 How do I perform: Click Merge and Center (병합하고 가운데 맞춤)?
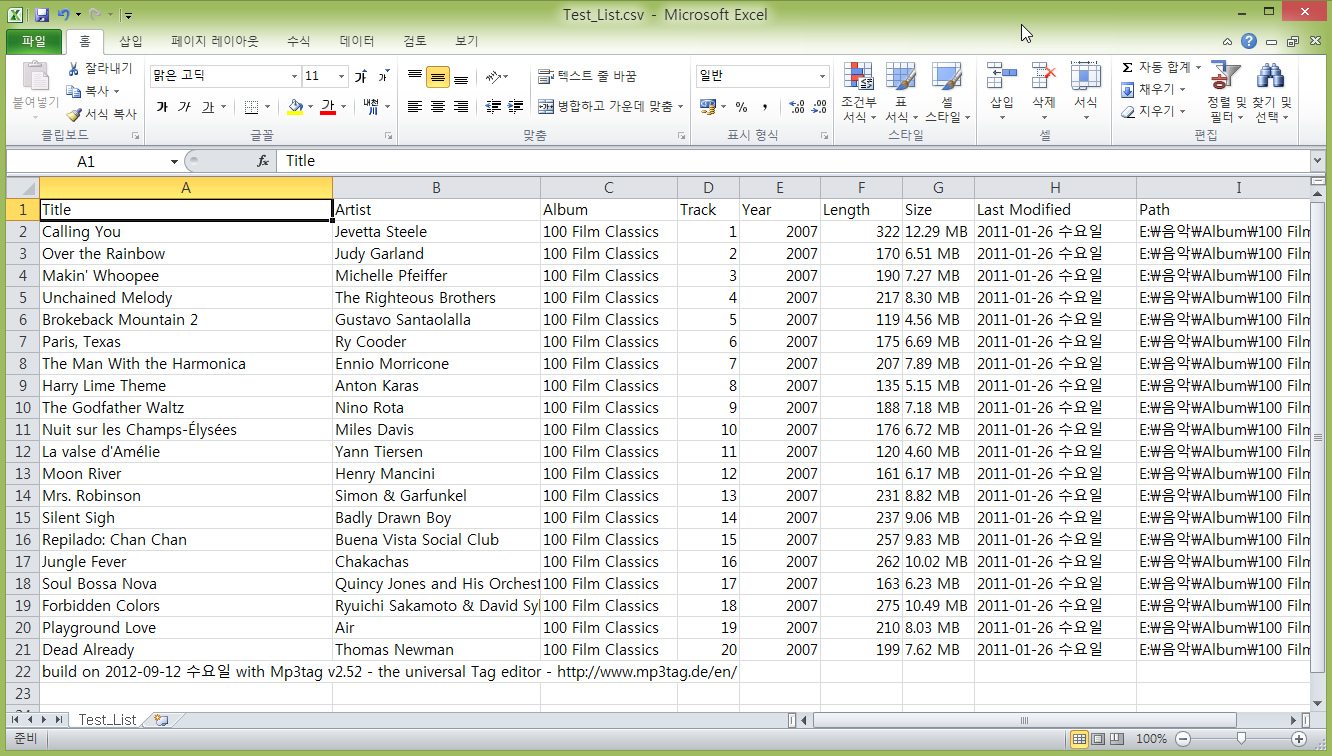coord(604,106)
